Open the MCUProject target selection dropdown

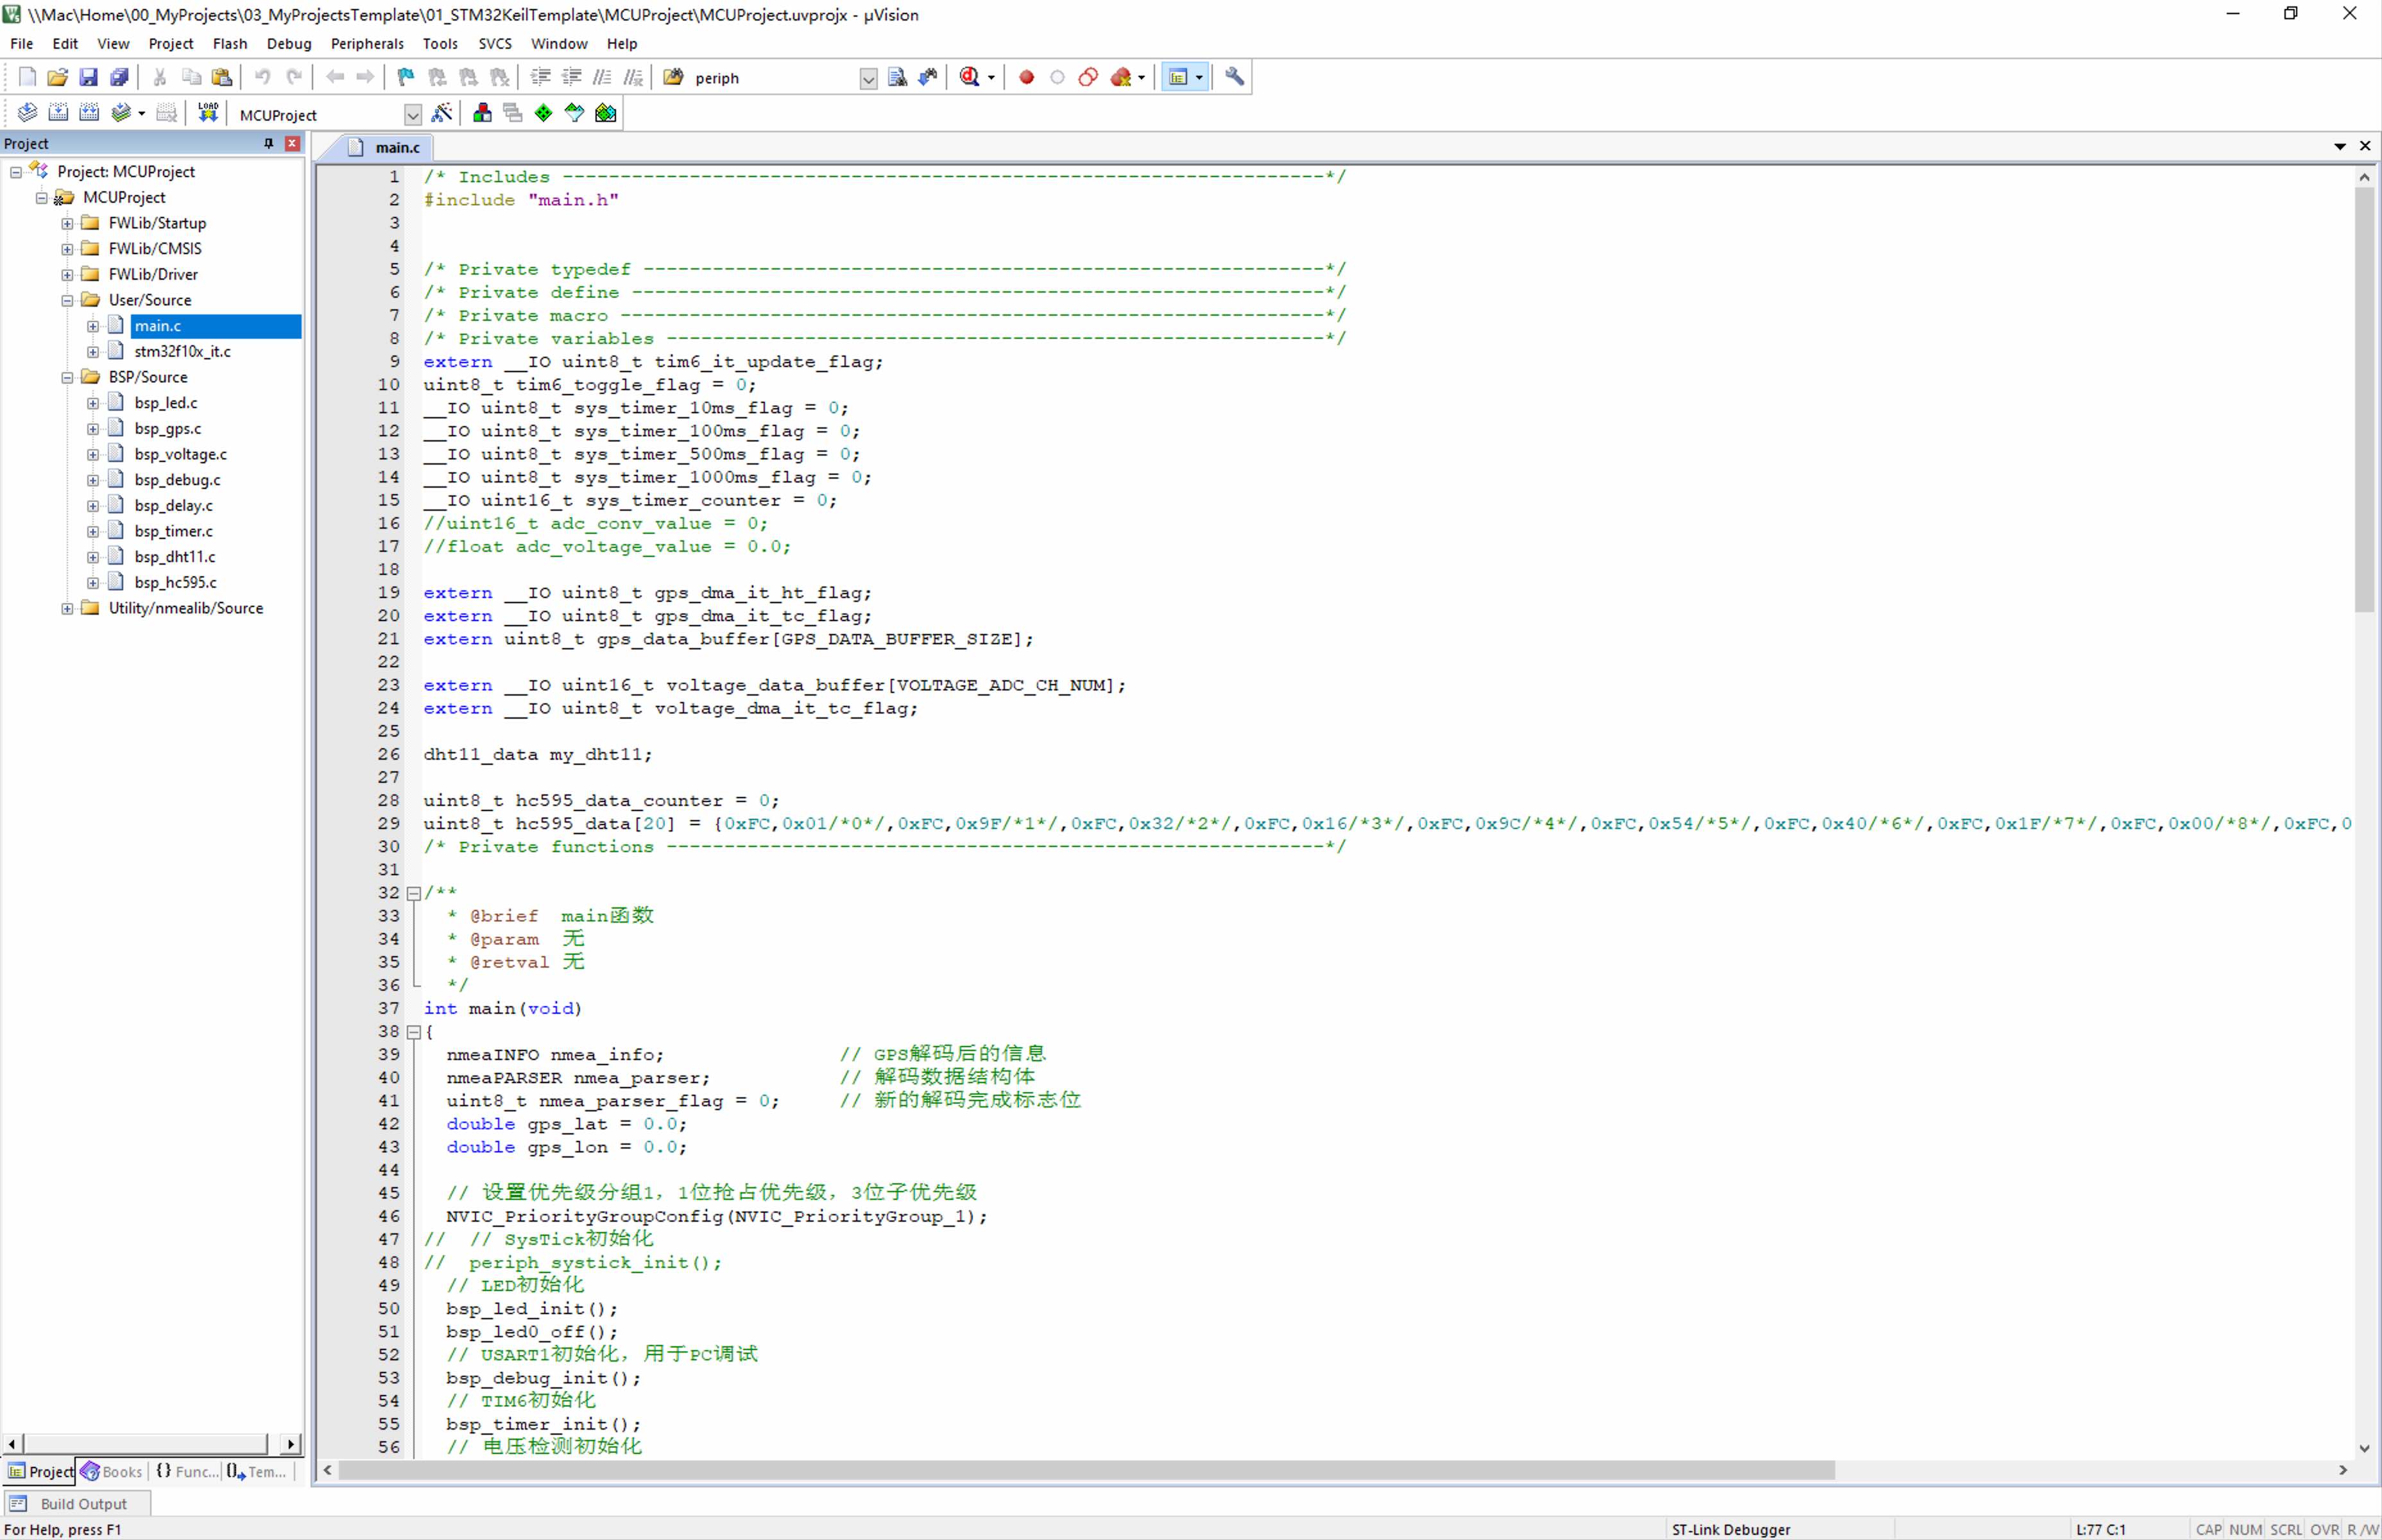[412, 115]
